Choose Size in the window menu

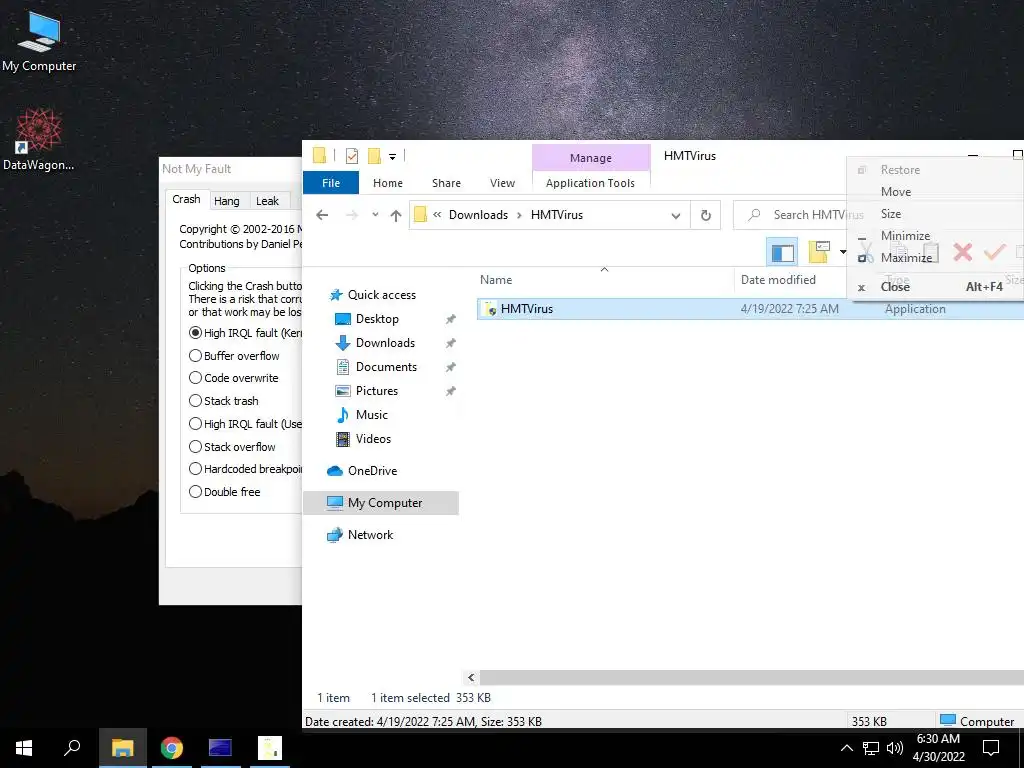click(891, 214)
